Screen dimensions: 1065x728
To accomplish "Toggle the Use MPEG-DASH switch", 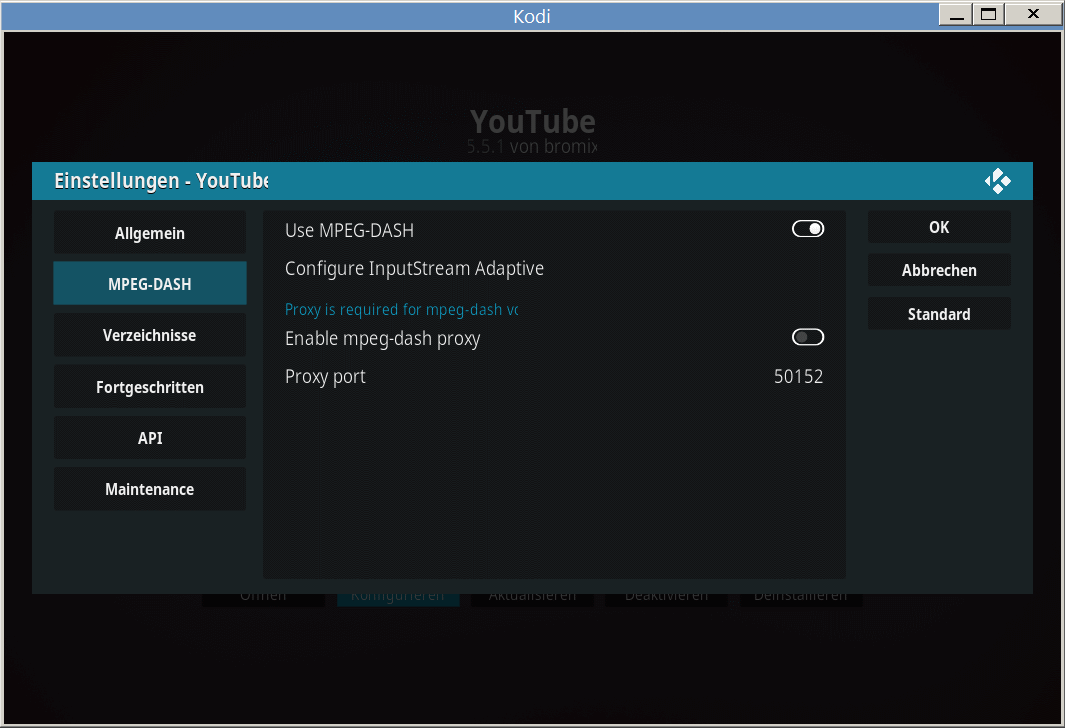I will (x=808, y=230).
